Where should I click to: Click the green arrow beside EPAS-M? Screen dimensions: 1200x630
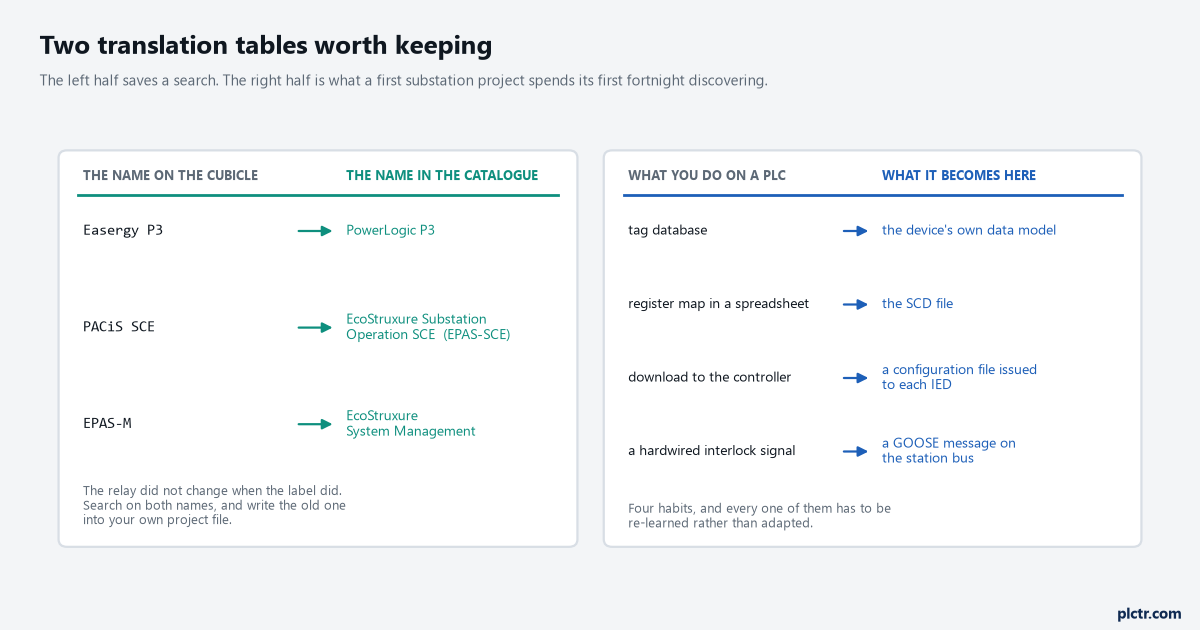point(315,424)
